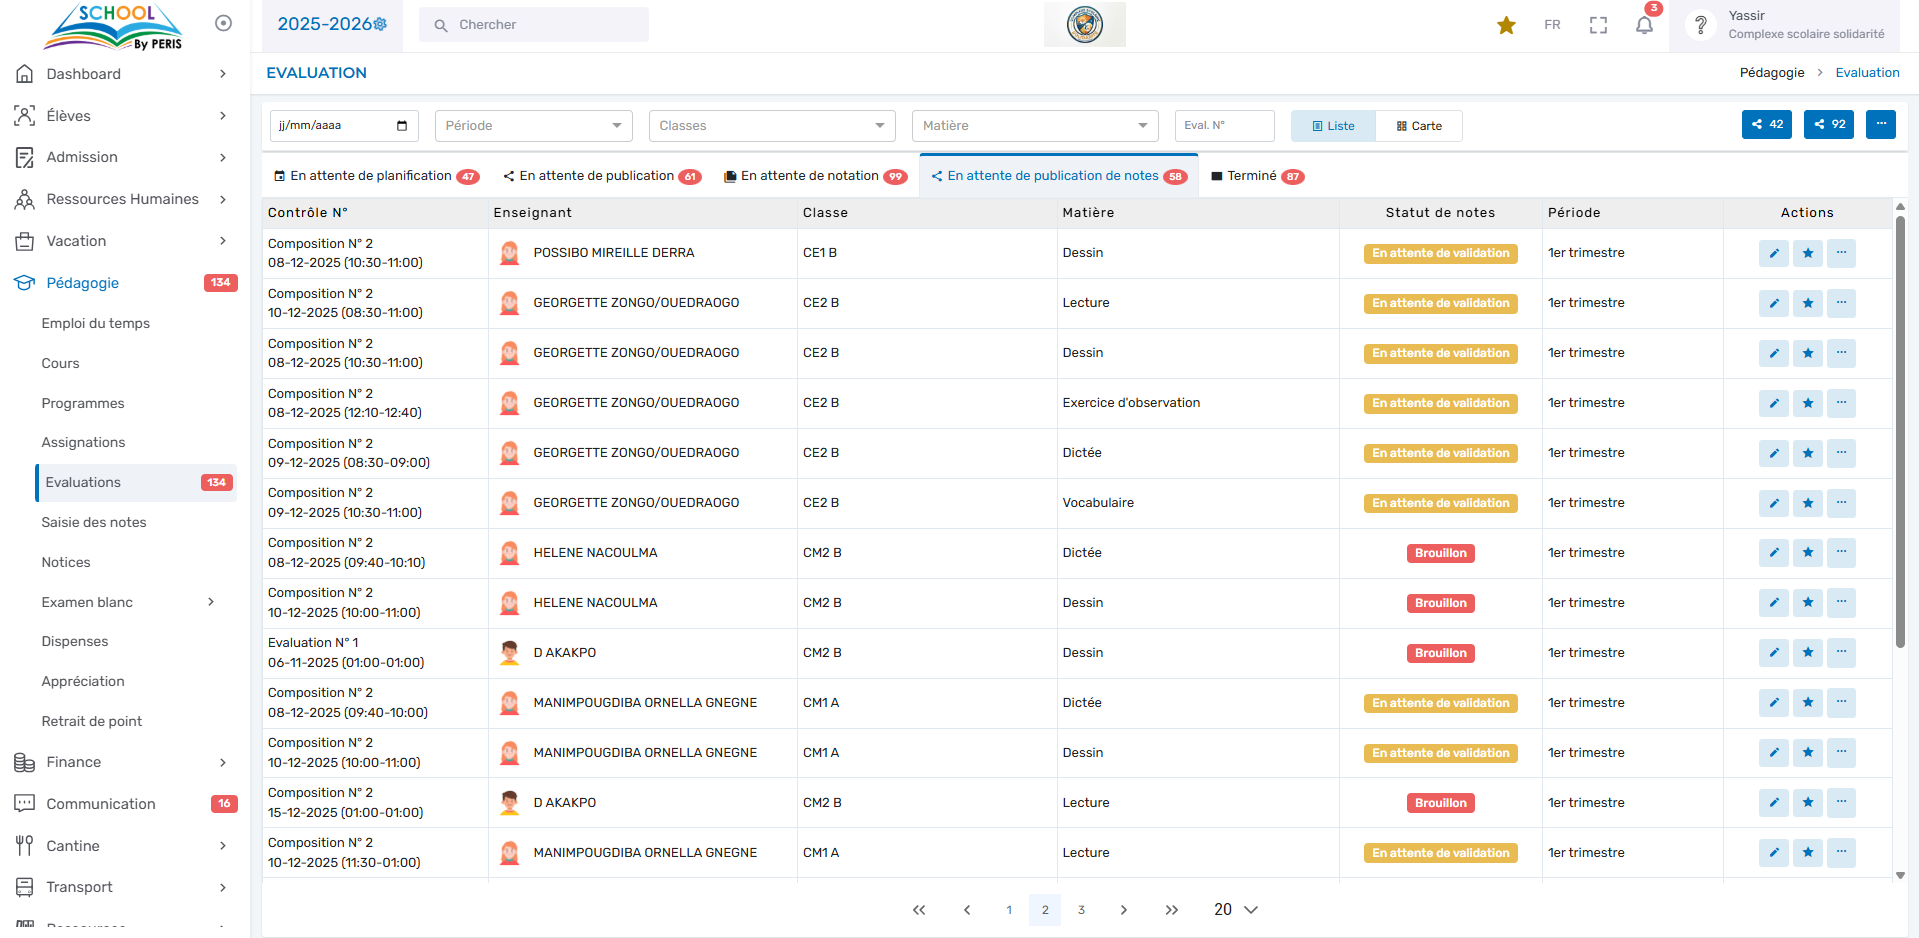
Task: Switch to Carte view
Action: point(1419,126)
